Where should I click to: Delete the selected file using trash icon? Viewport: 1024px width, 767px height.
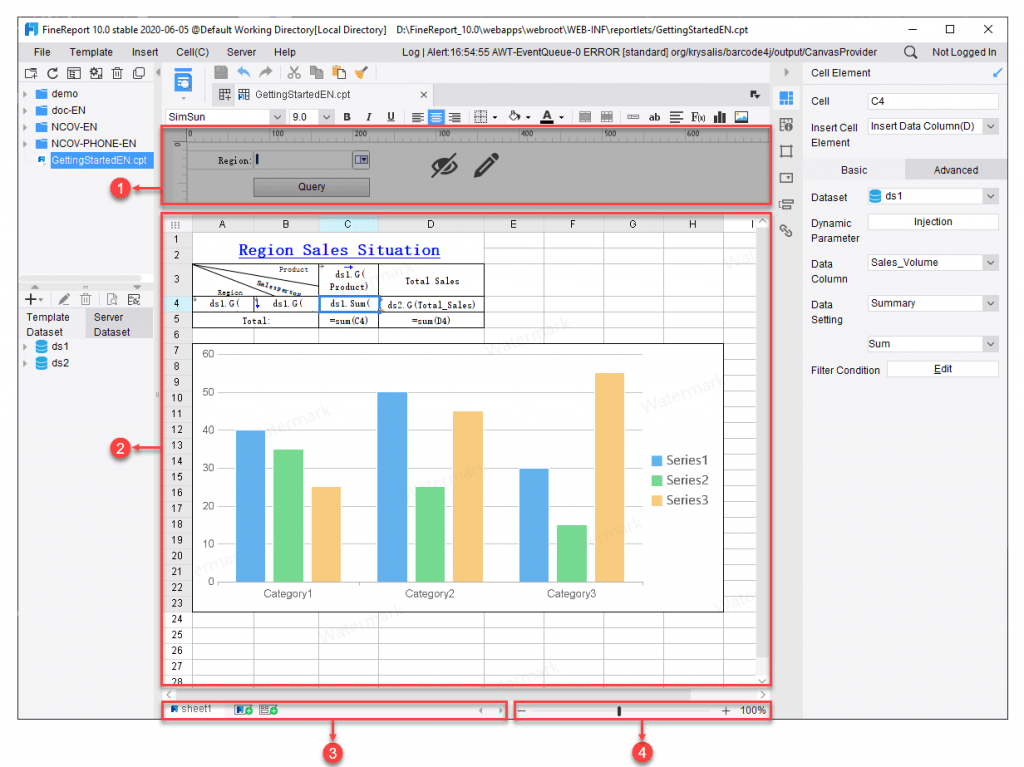tap(117, 73)
